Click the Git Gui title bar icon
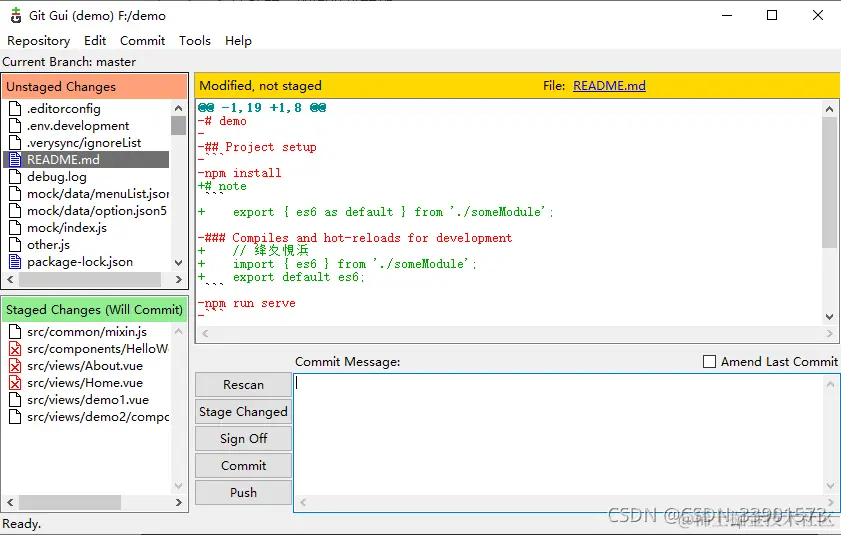The image size is (841, 535). [16, 16]
